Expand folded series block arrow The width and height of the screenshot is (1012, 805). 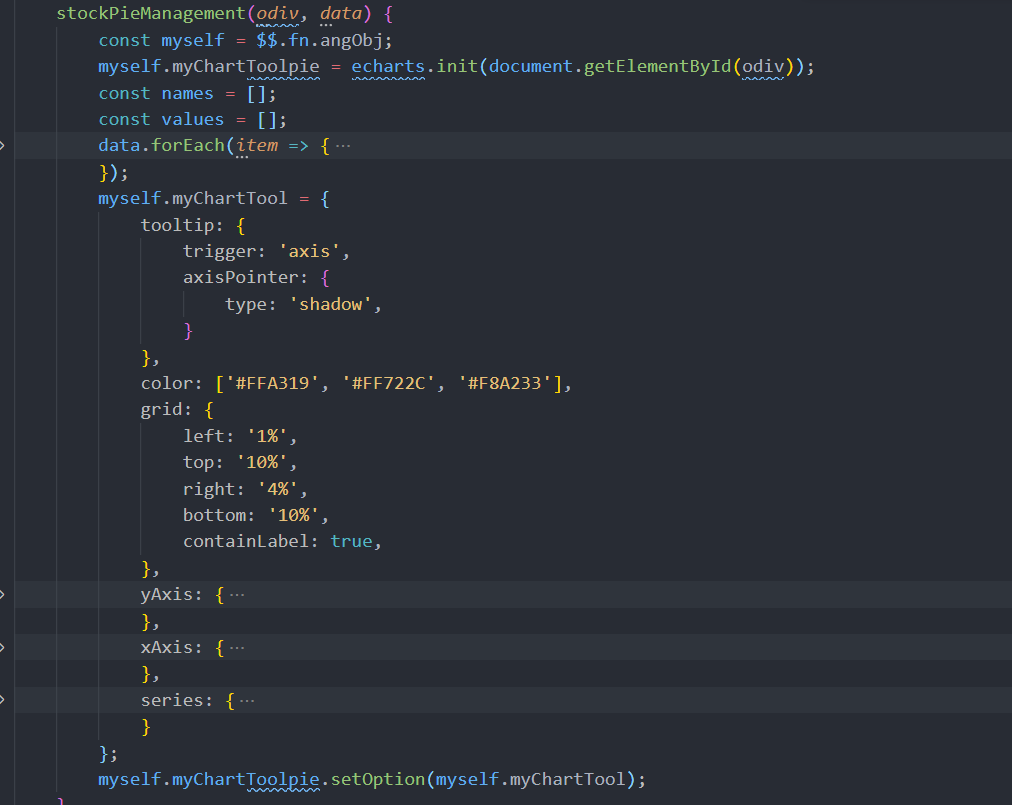click(3, 700)
